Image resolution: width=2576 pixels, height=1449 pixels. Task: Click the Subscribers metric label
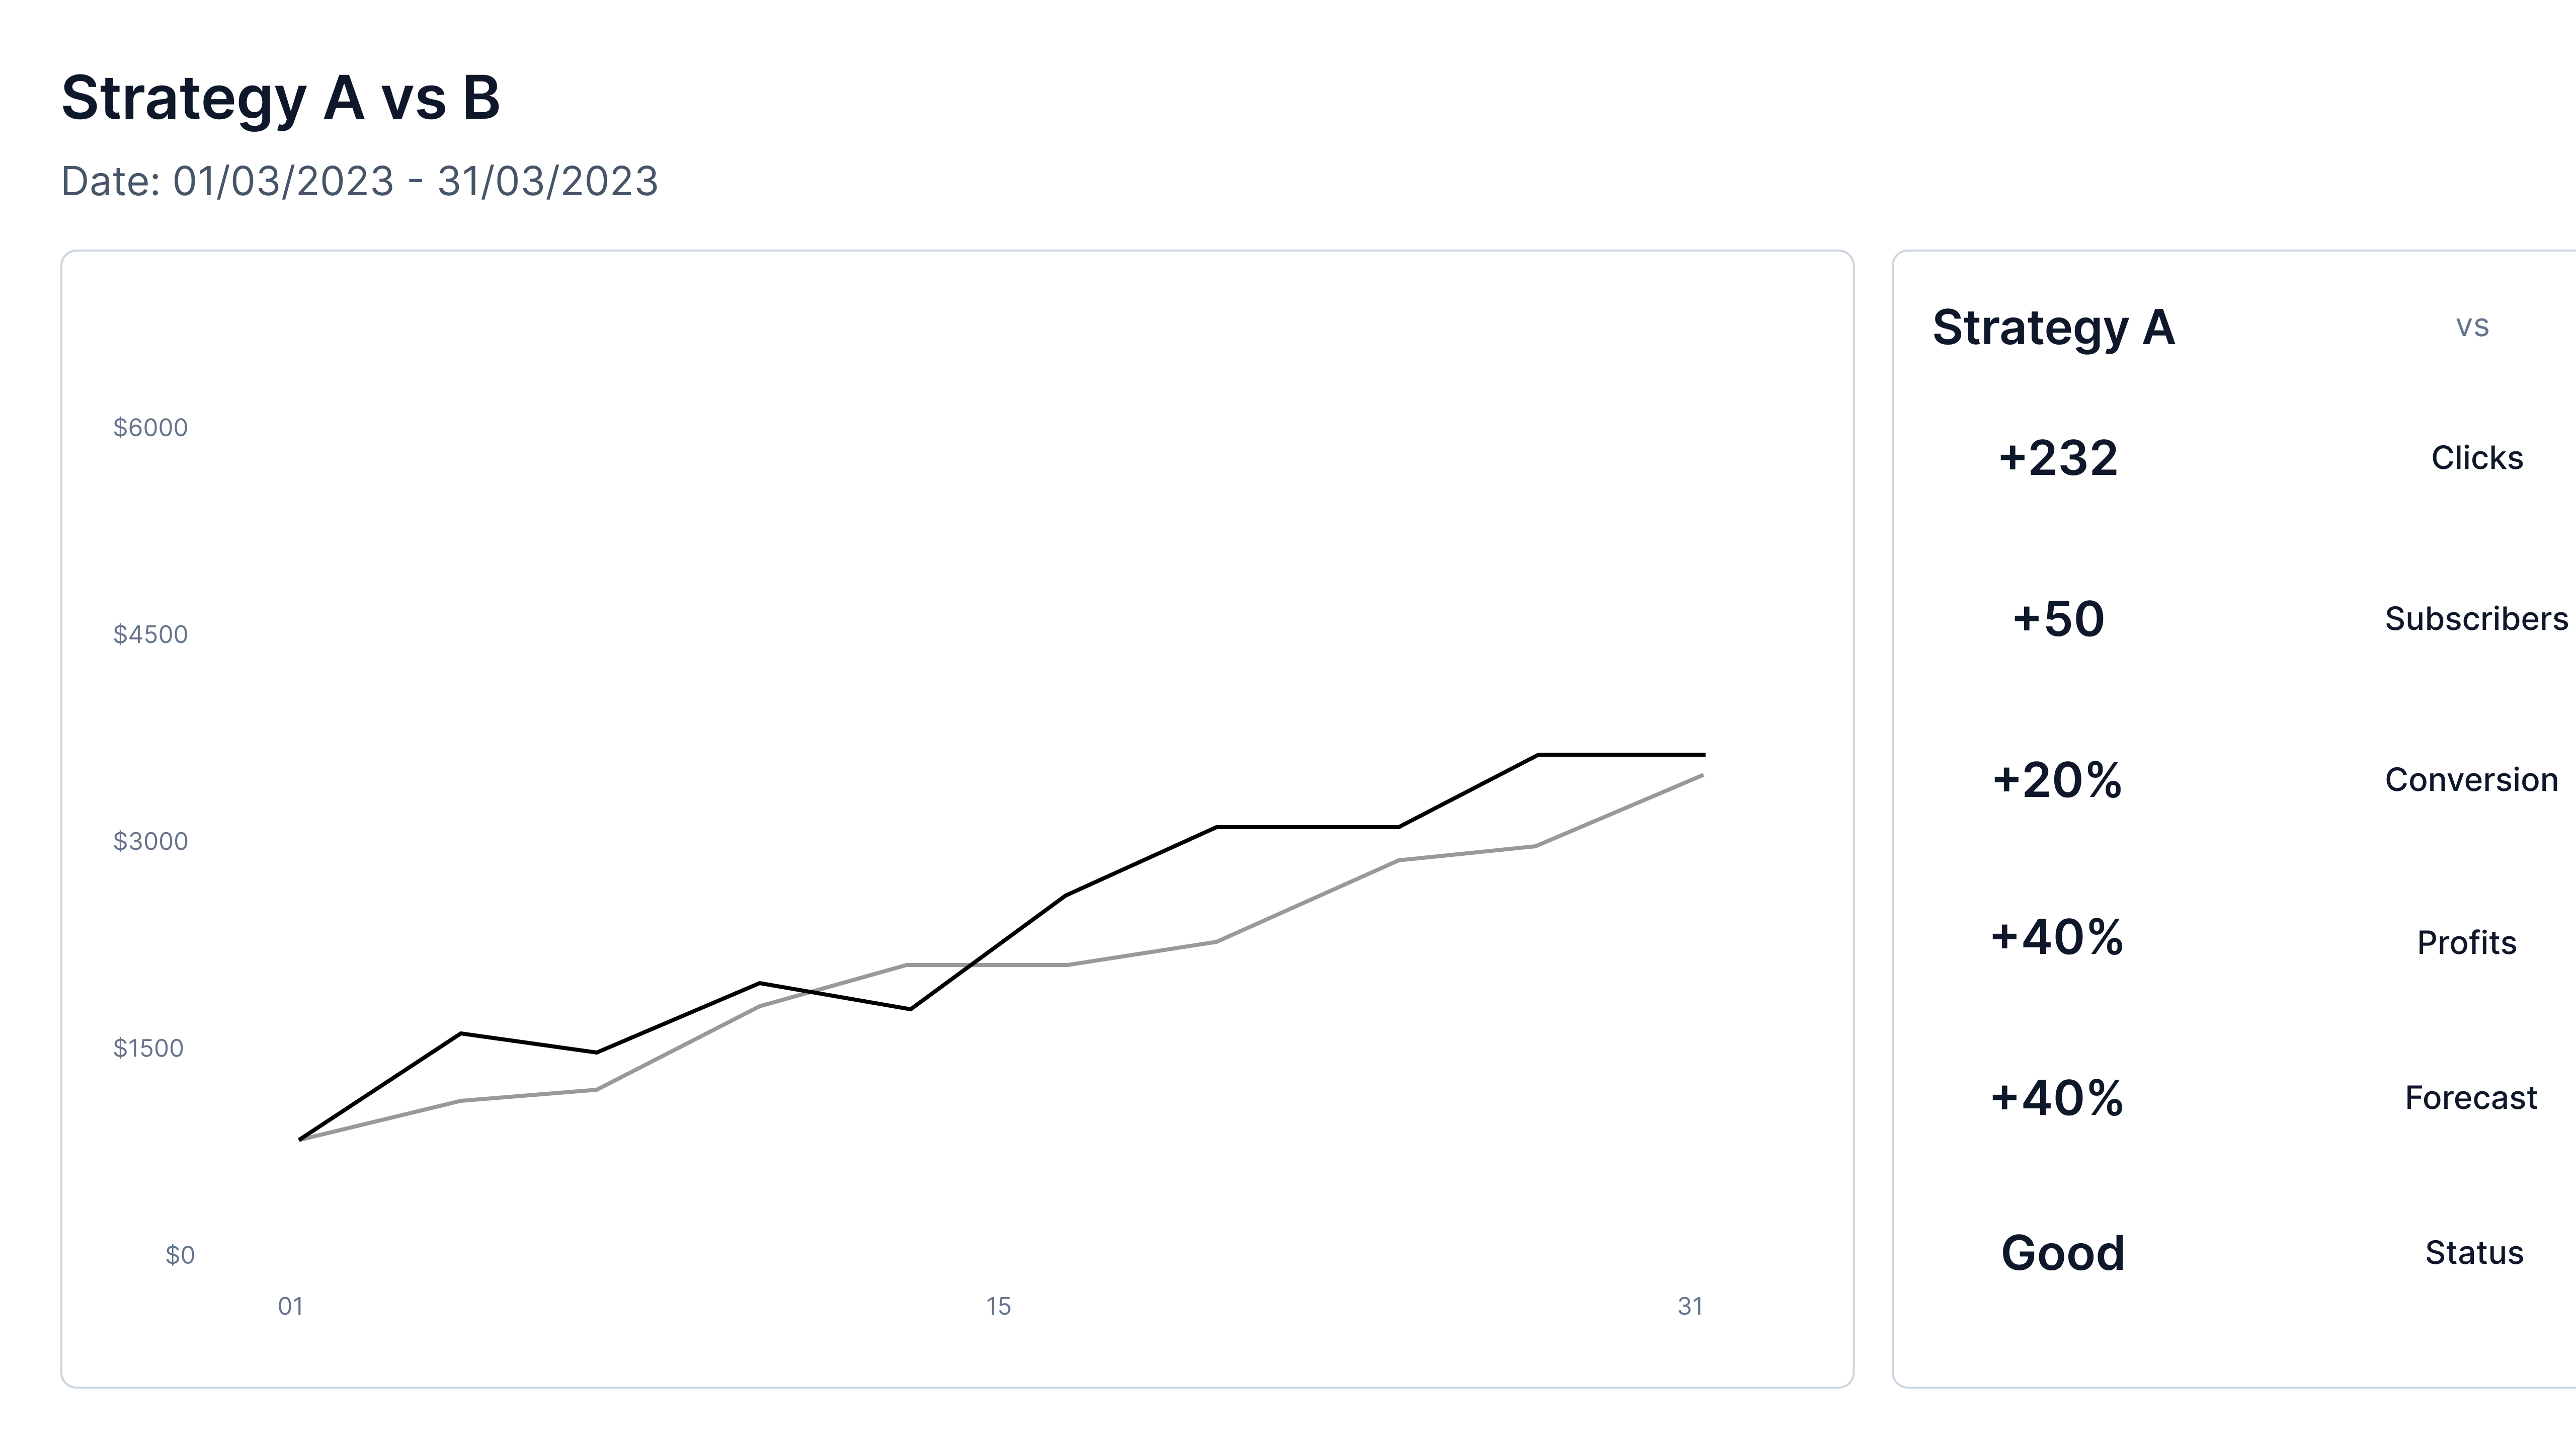coord(2476,619)
